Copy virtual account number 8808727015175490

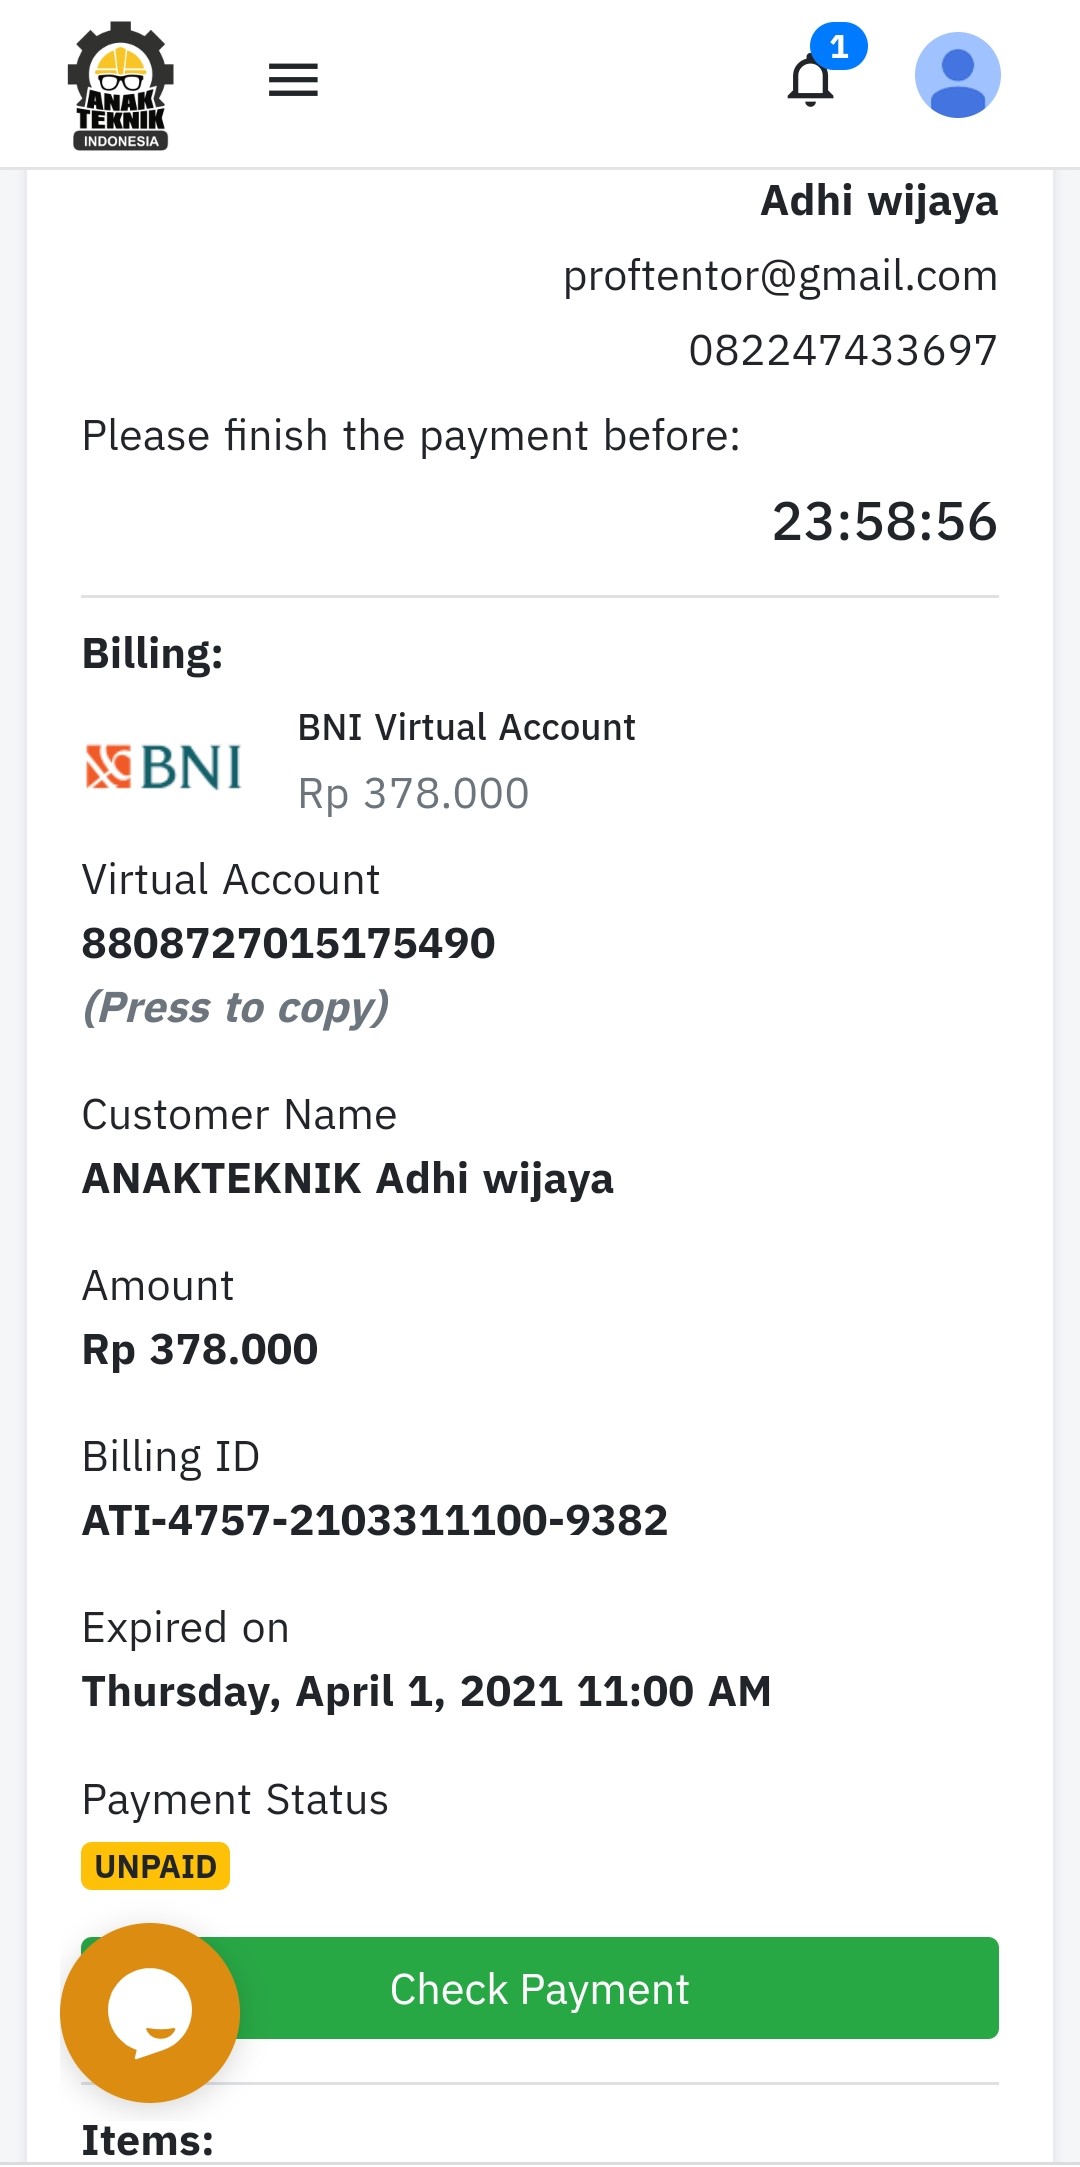point(288,943)
